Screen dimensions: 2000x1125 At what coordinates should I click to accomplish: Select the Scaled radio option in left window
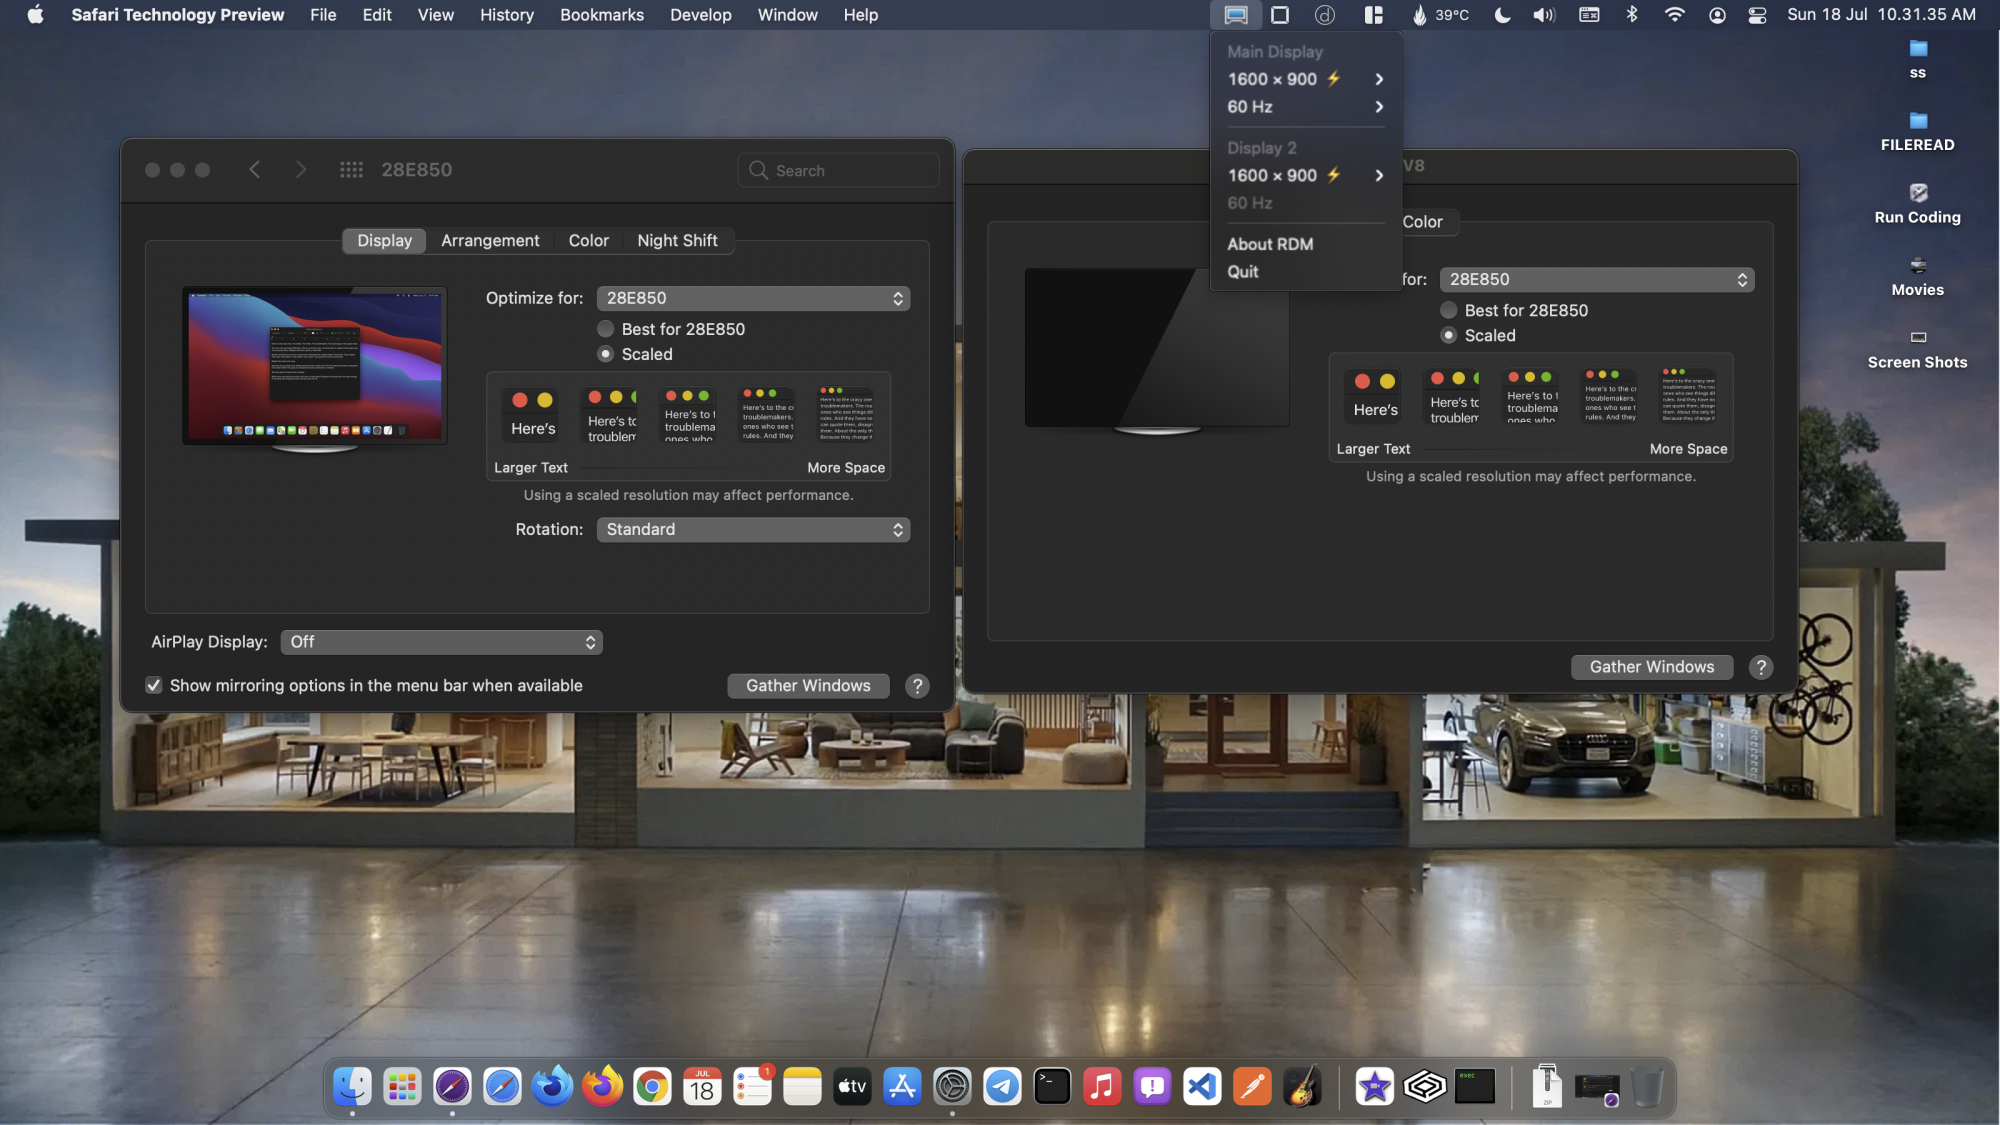tap(606, 354)
